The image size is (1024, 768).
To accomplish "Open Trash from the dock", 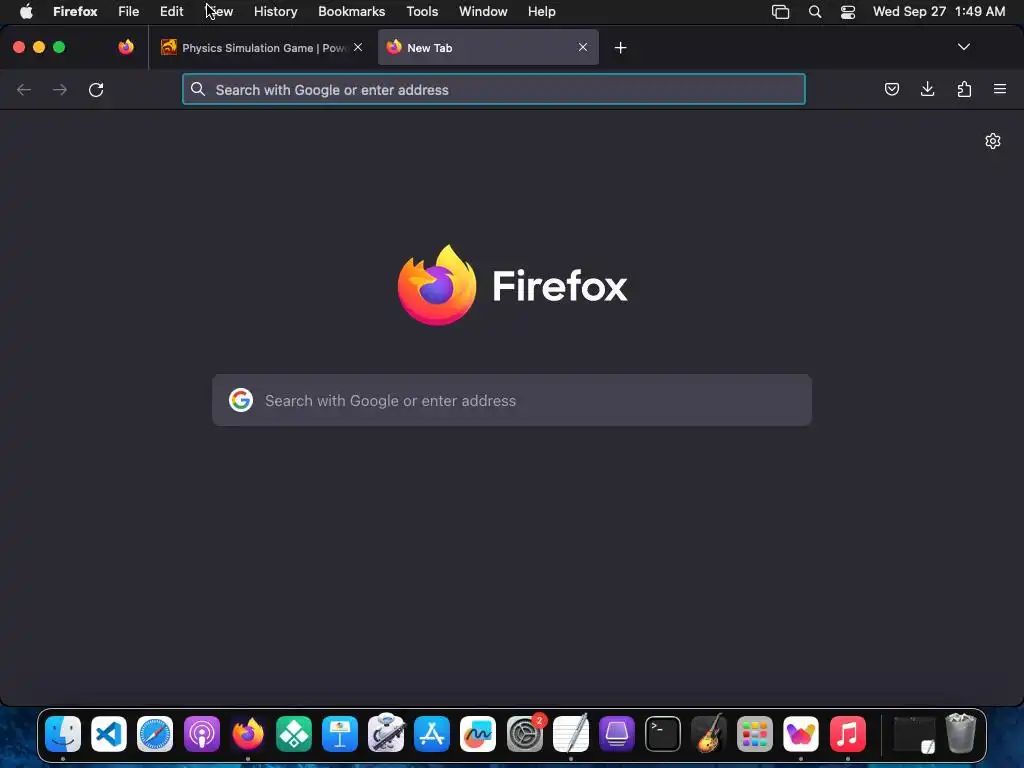I will point(961,734).
